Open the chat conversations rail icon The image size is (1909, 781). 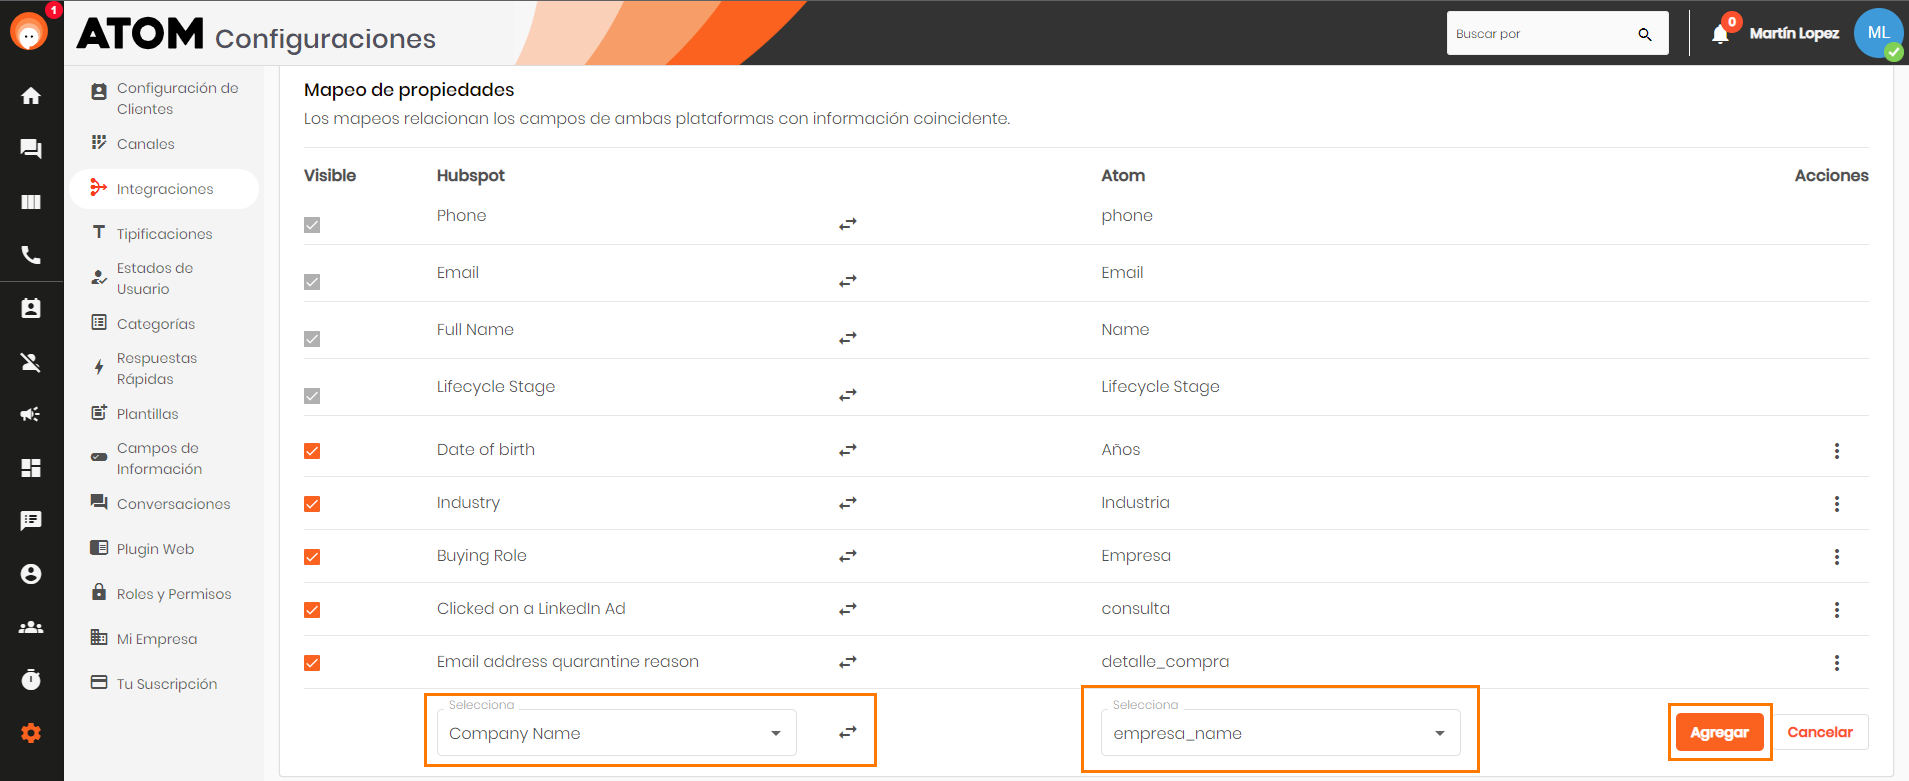point(31,149)
